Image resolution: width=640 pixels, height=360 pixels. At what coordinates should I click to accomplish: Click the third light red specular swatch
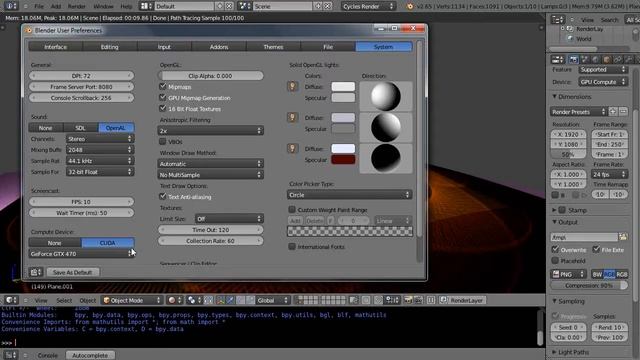coord(343,160)
